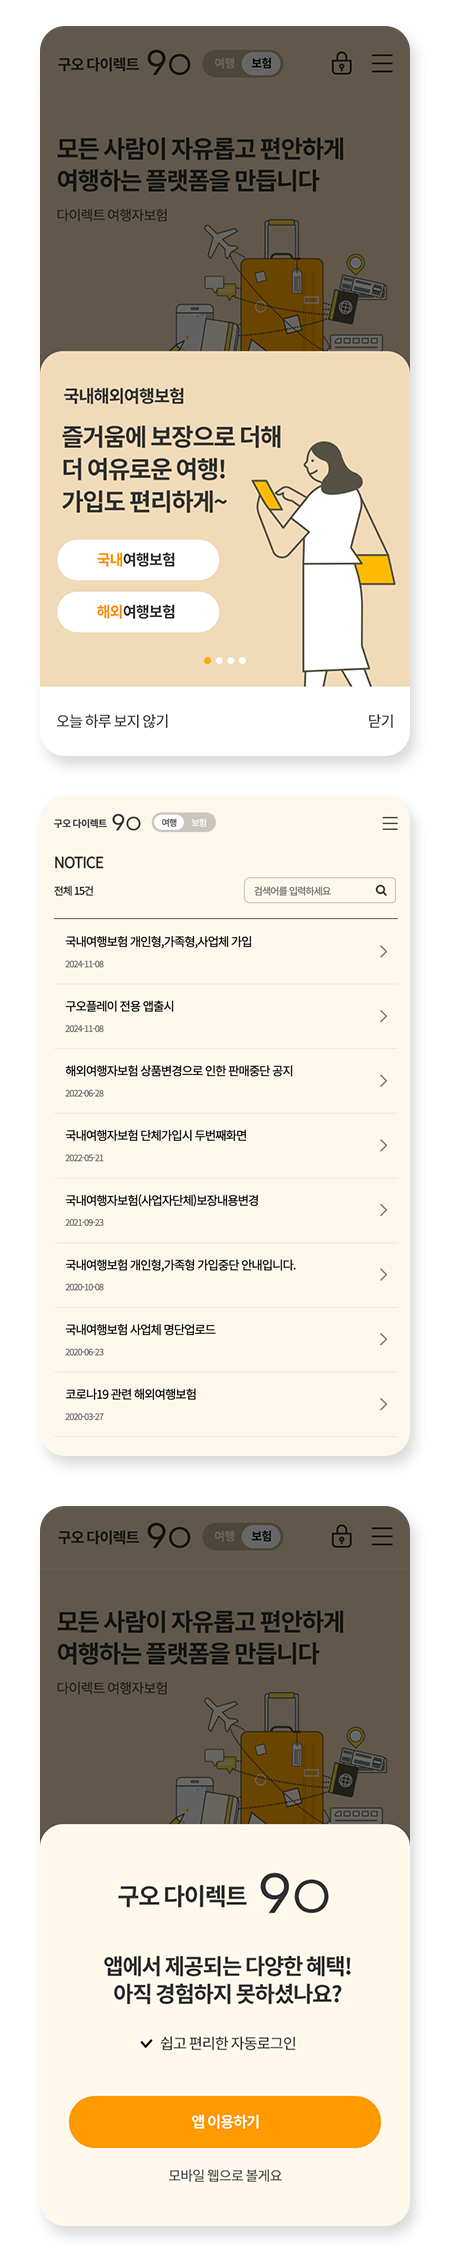This screenshot has width=450, height=2262.
Task: Click 구오 다이렉트 logo on NOTICE screen
Action: tap(97, 822)
